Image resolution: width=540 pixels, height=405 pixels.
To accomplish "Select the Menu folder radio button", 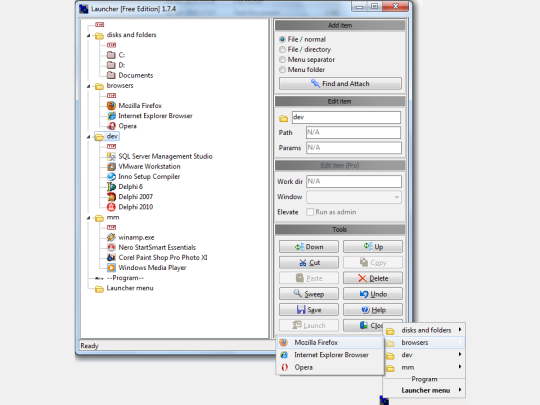I will pyautogui.click(x=282, y=70).
